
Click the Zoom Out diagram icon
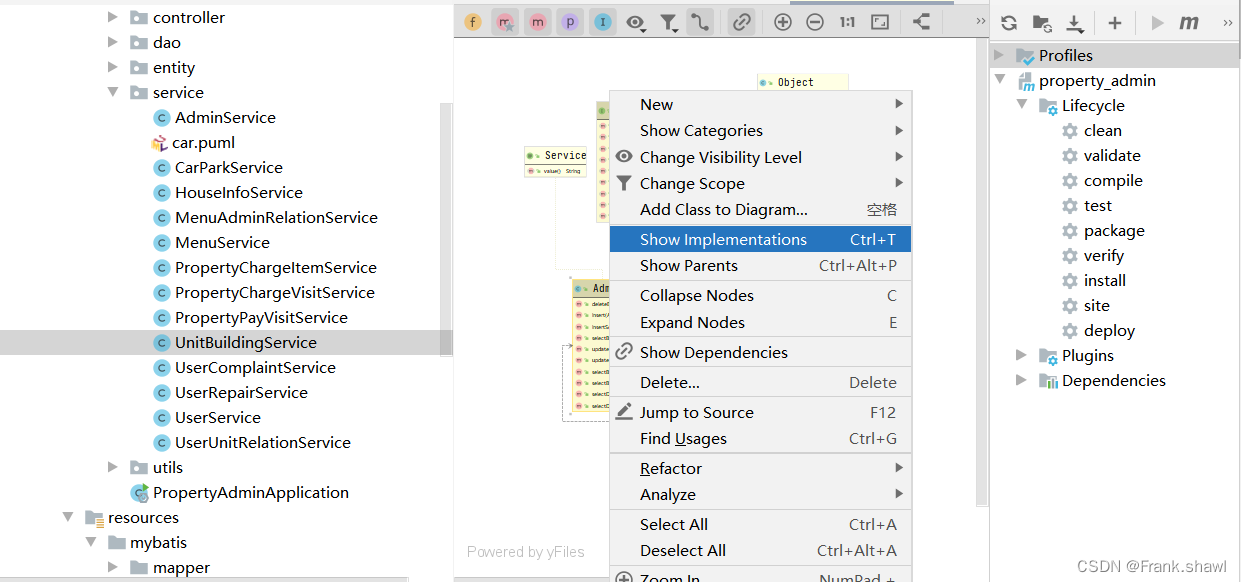point(815,22)
